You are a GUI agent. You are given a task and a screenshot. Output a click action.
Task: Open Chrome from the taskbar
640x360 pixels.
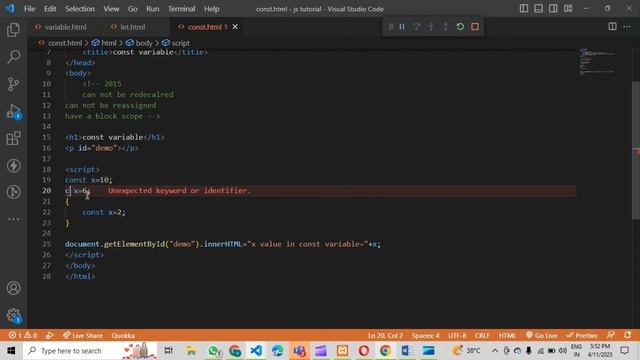[x=384, y=351]
